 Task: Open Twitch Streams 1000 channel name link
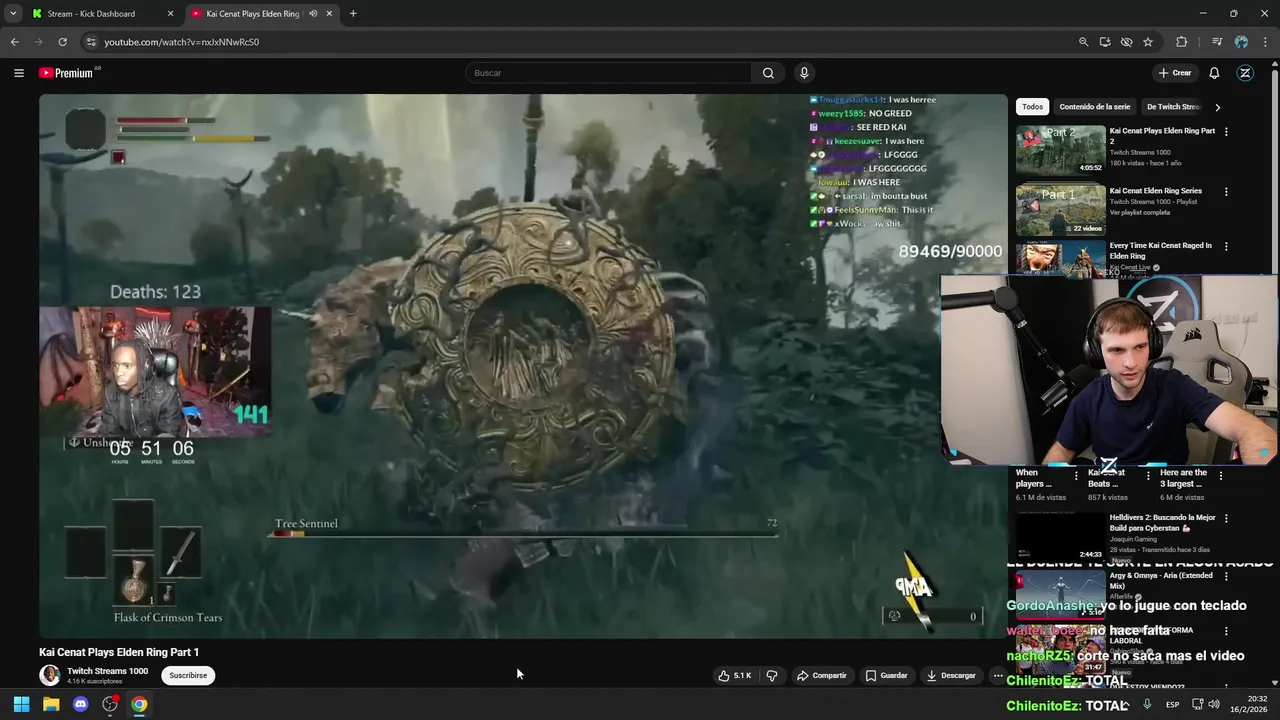(107, 671)
